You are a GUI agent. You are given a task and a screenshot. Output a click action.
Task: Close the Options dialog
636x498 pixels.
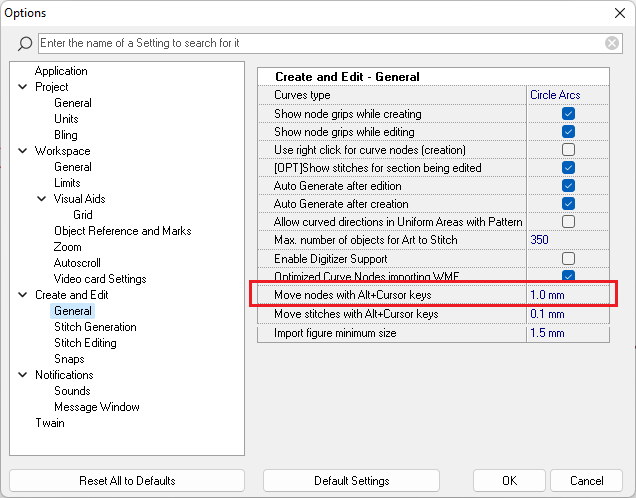[619, 13]
